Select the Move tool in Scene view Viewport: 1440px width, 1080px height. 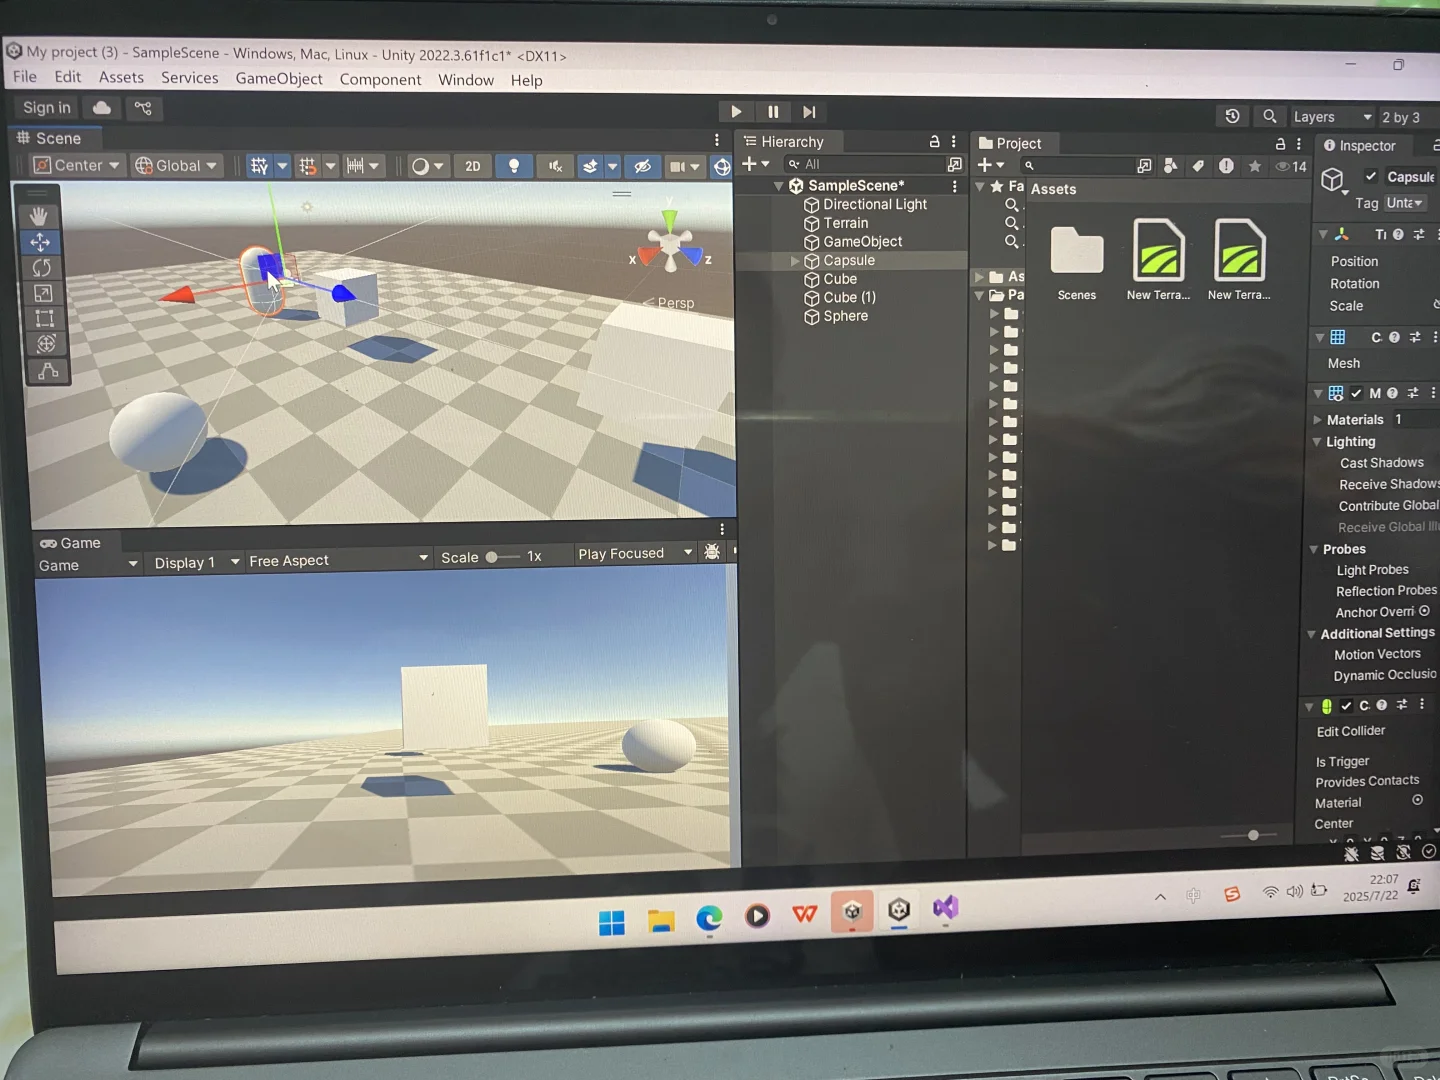pyautogui.click(x=41, y=242)
